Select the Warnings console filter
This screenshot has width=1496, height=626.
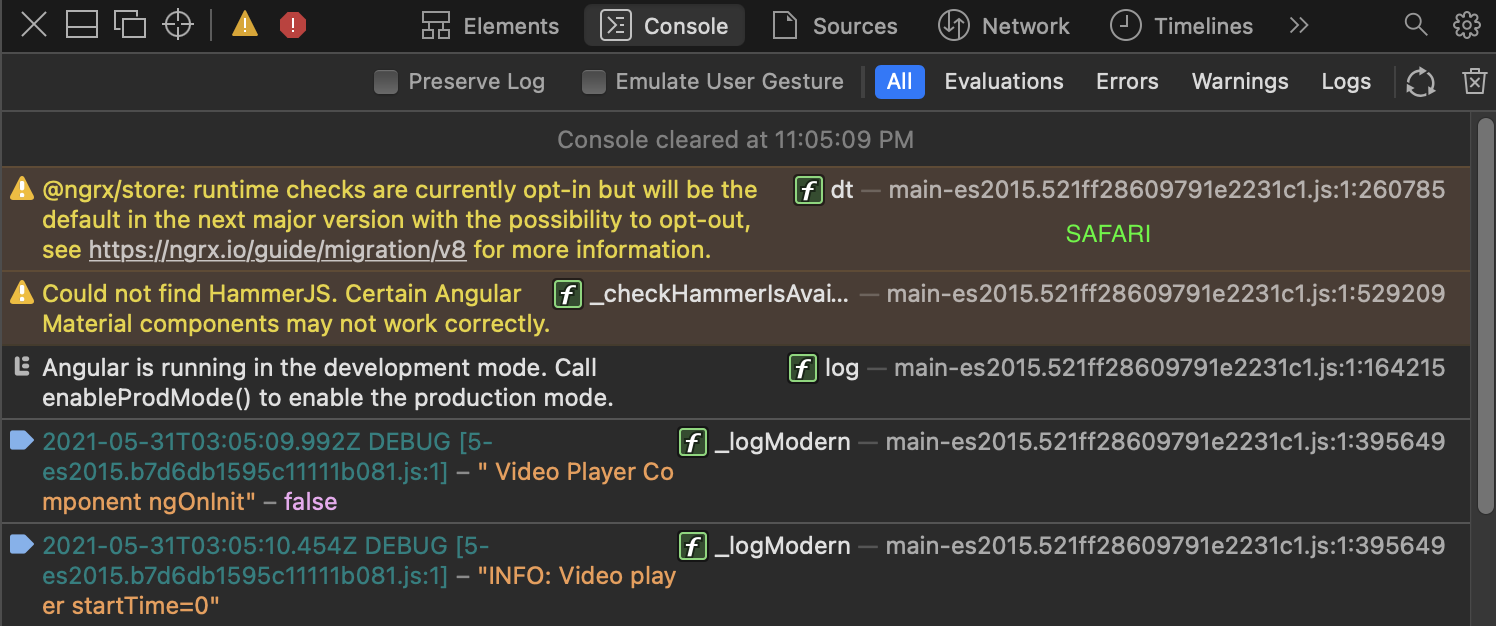pos(1240,81)
